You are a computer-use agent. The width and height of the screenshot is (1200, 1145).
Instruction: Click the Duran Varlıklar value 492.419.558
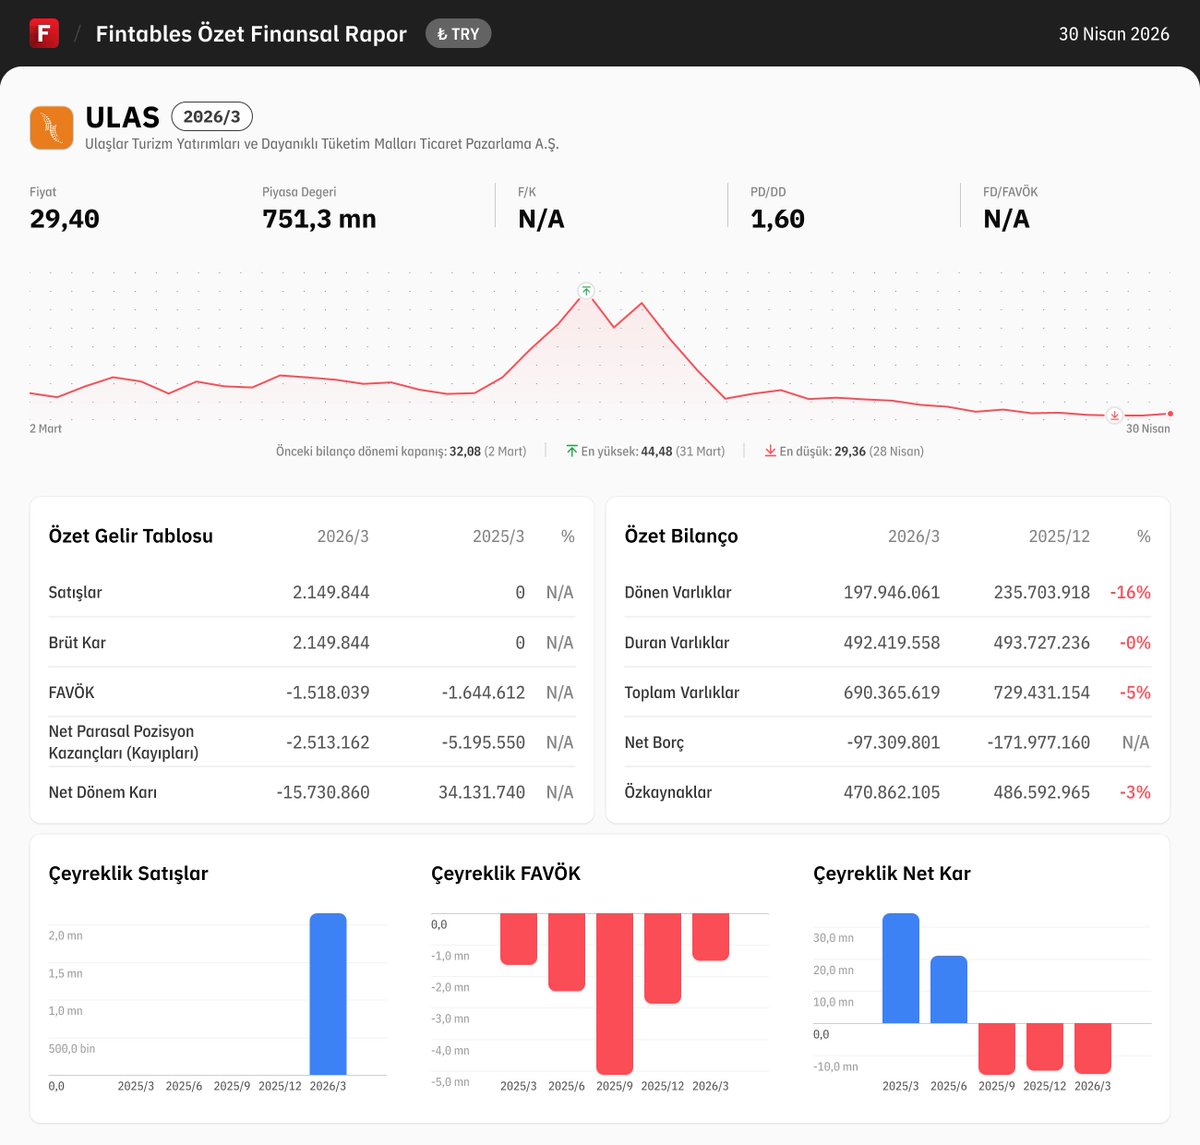point(891,642)
